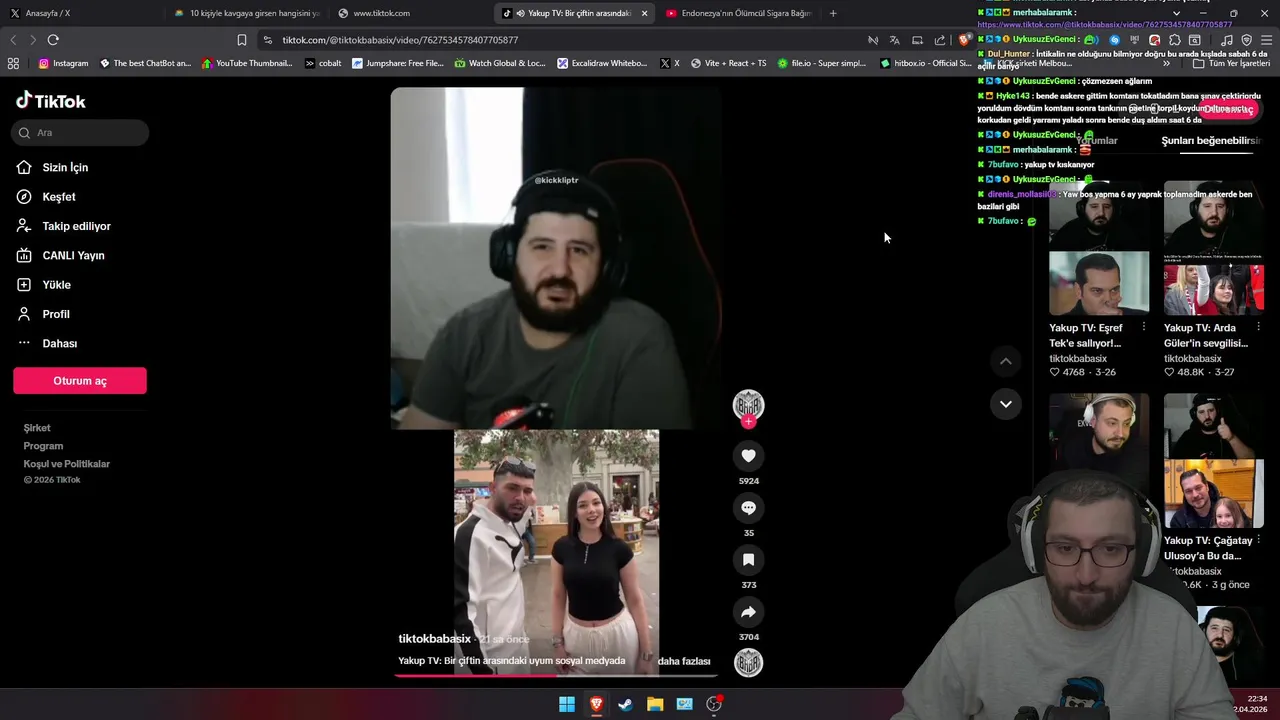
Task: Click the Oturum aç login button
Action: (80, 381)
